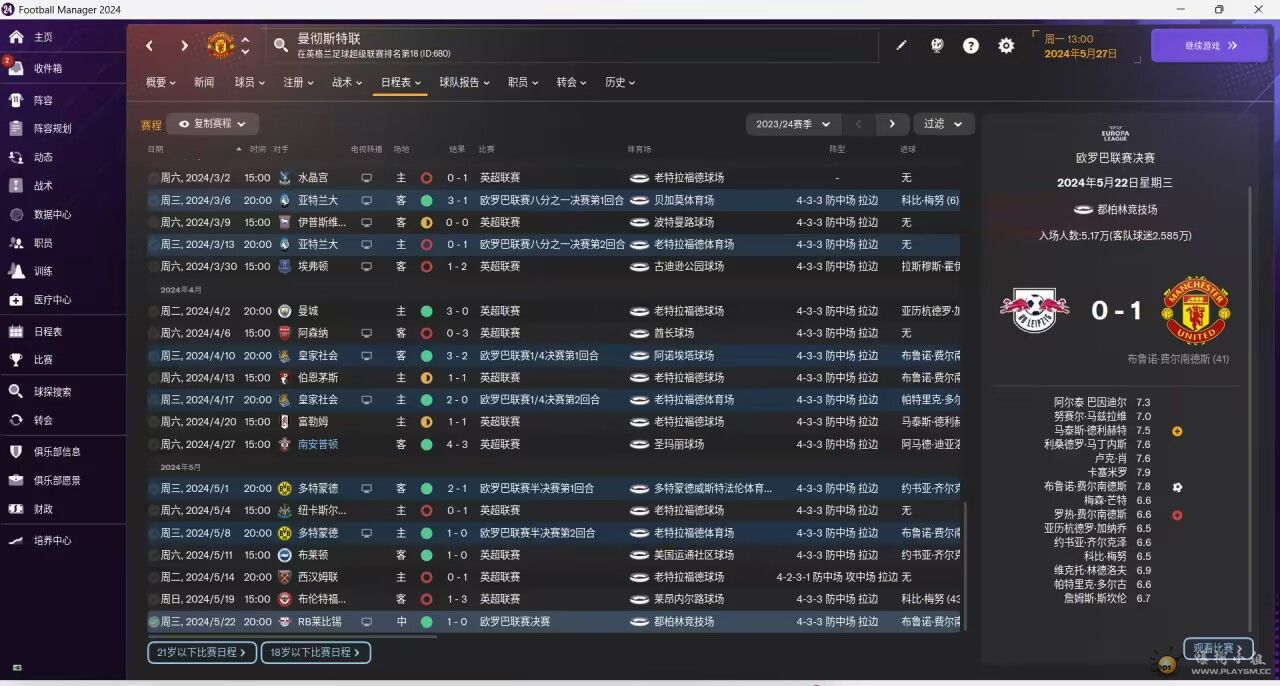
Task: Open the 21岁以下比赛日程 link button
Action: pos(201,653)
